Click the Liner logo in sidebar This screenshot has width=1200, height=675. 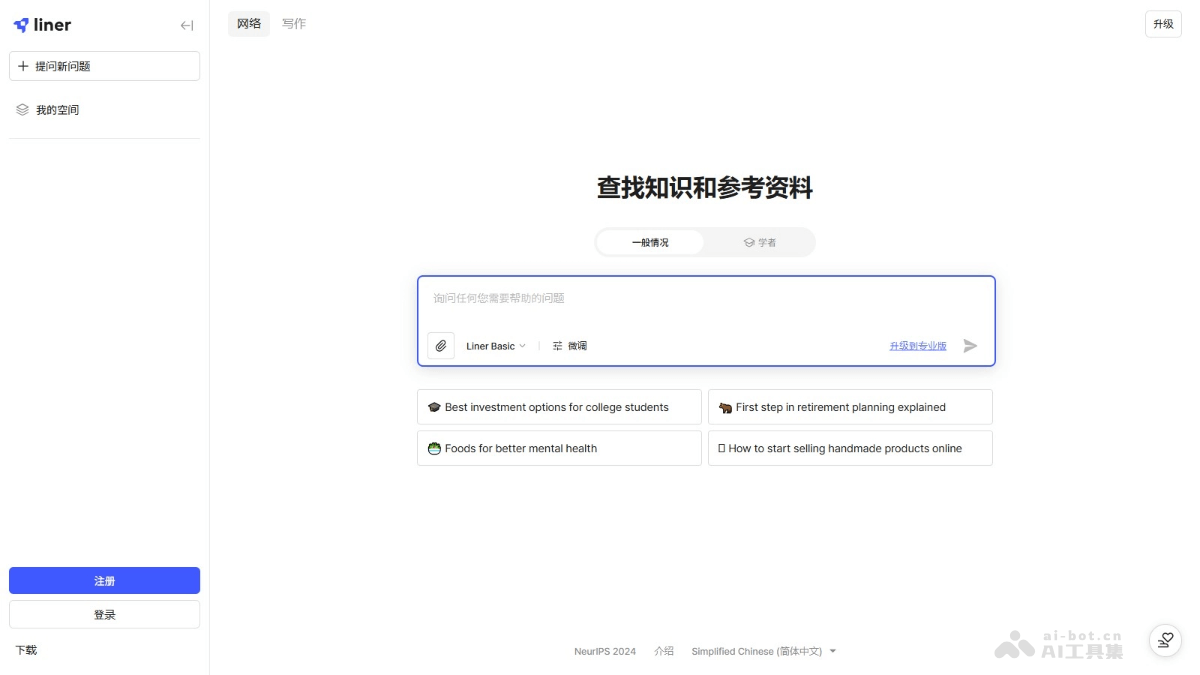point(45,24)
